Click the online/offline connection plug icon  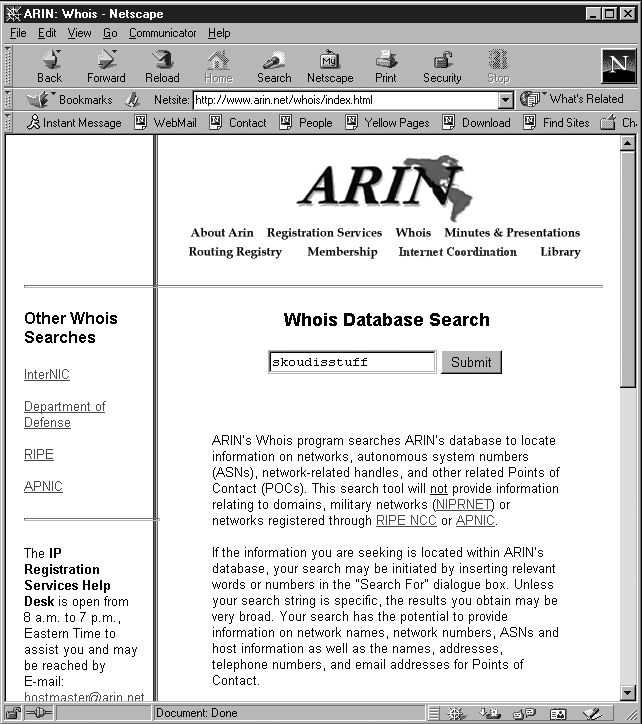click(38, 713)
